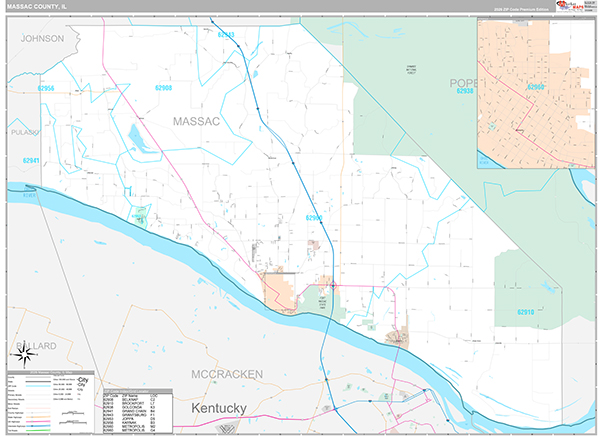
Task: Click the 2025 ZIP Code Premium Edition text
Action: [521, 9]
